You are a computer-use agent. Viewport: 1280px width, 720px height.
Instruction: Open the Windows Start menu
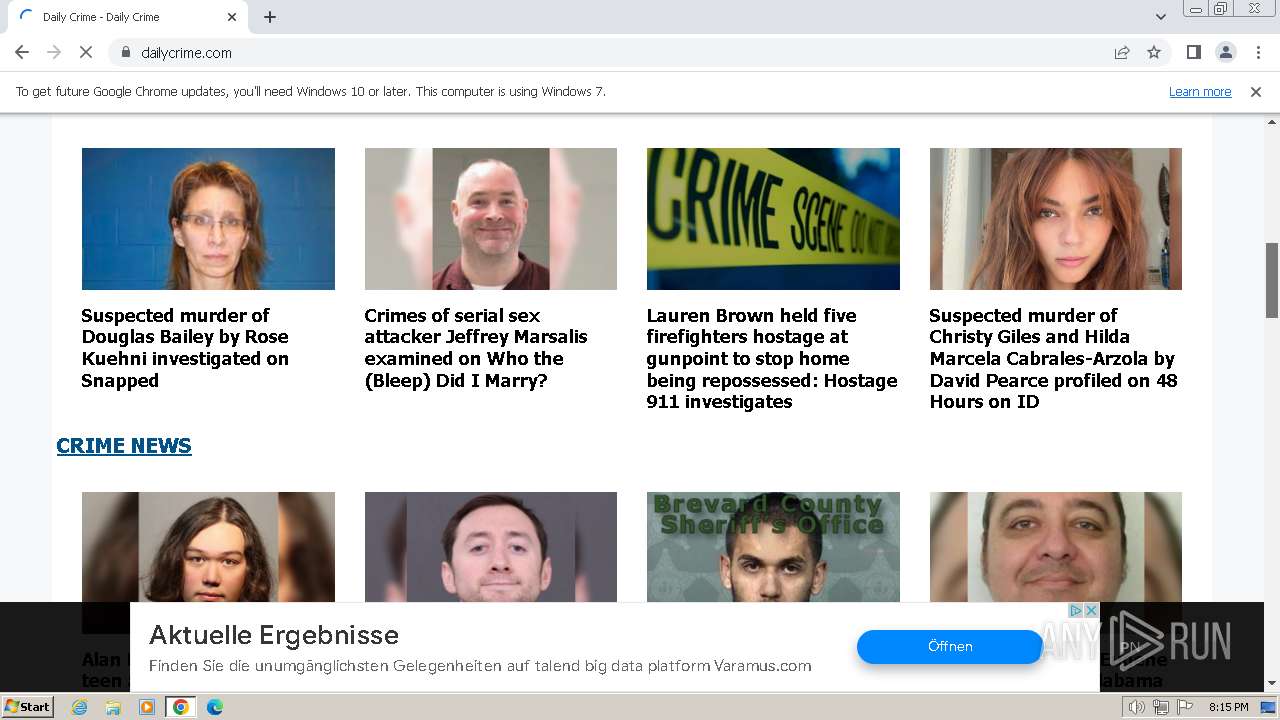click(x=27, y=707)
